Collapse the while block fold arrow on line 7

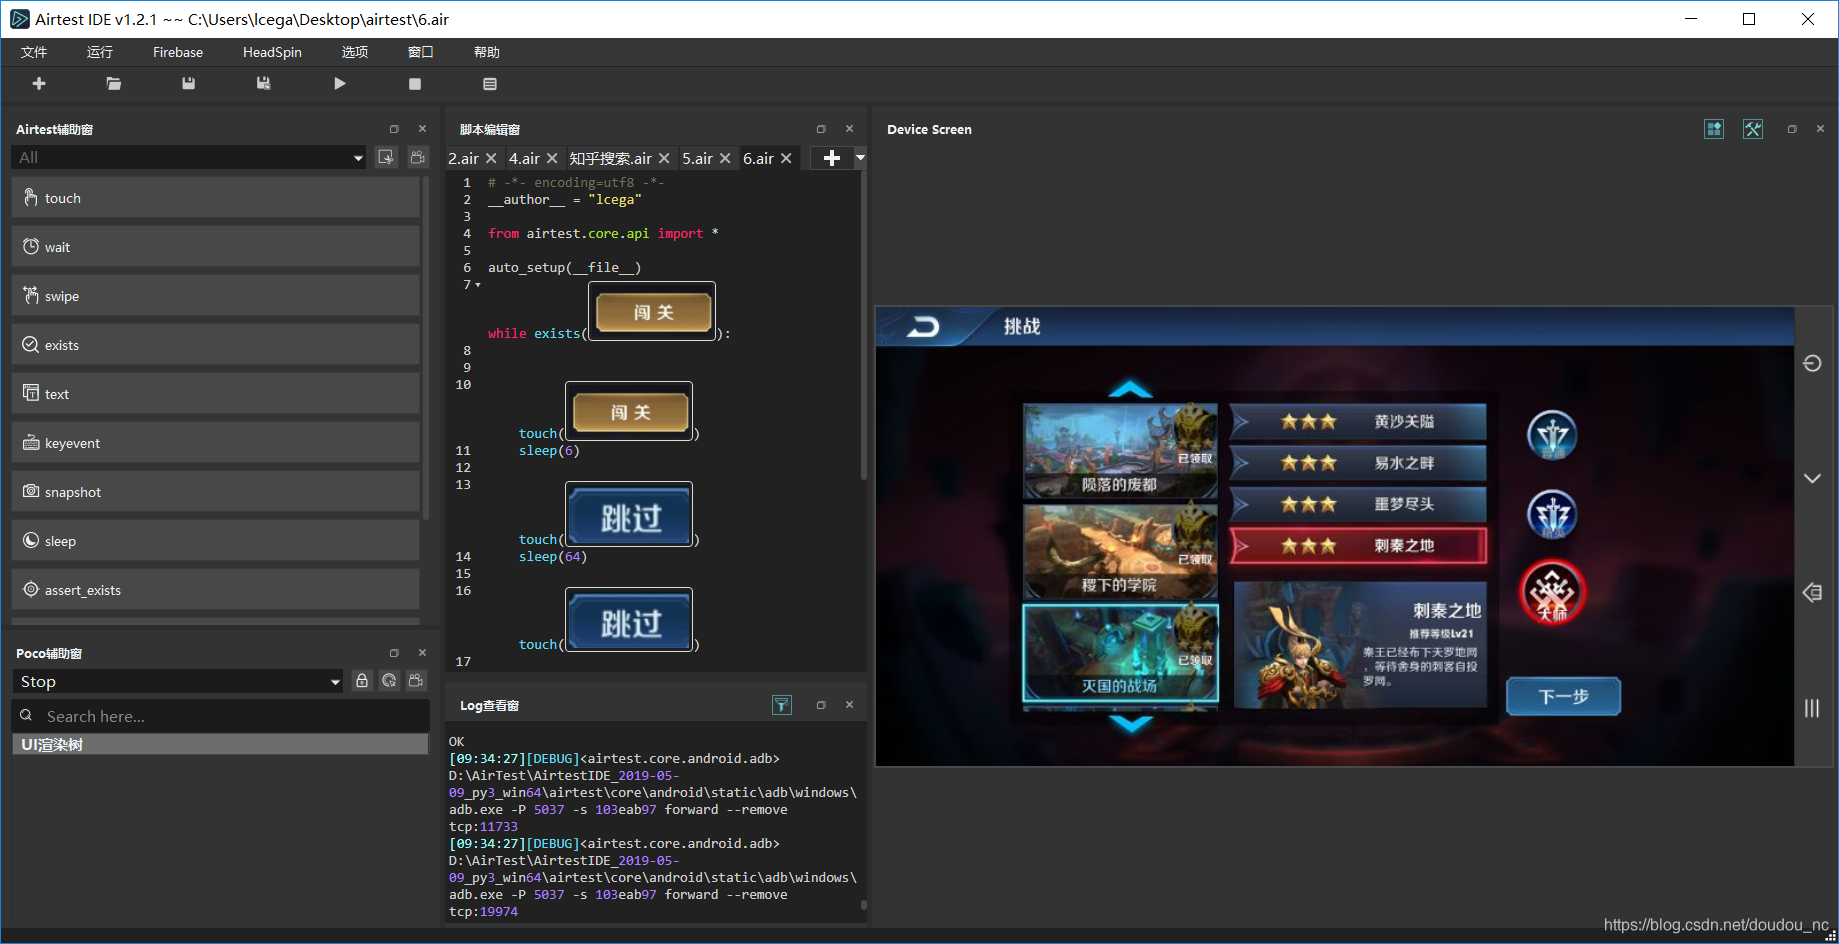click(478, 285)
